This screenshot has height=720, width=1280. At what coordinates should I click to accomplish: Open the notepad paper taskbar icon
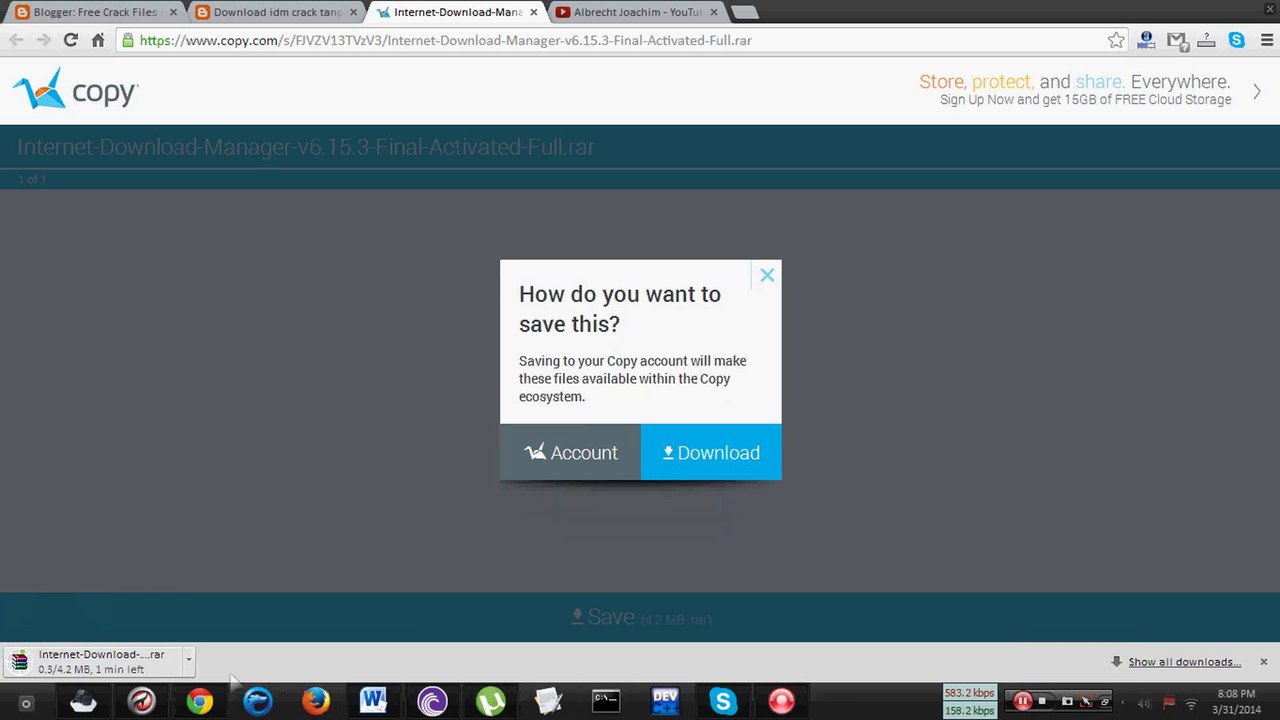(548, 702)
